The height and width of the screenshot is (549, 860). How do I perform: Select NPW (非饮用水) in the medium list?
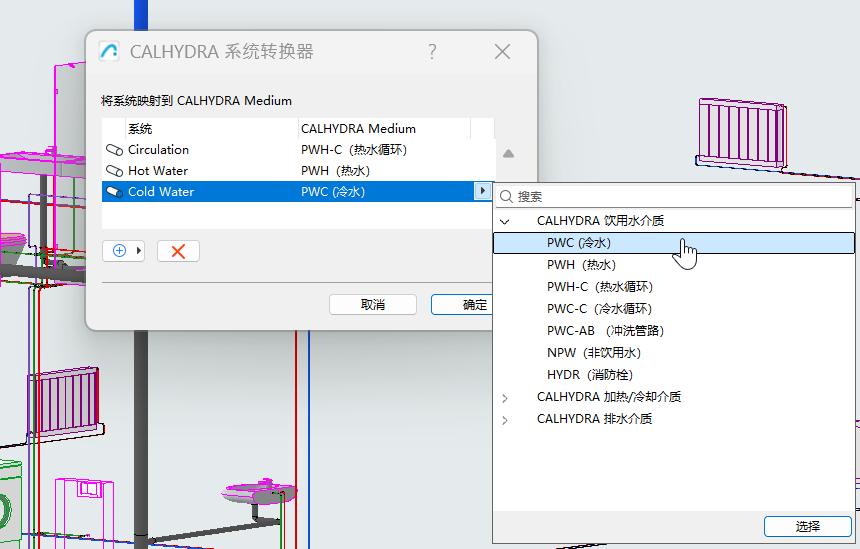coord(674,353)
